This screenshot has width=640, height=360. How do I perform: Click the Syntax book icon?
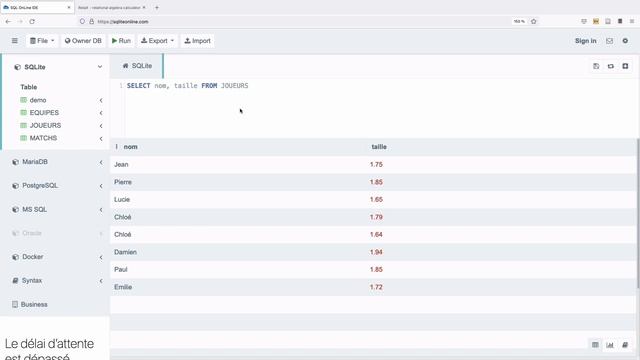pyautogui.click(x=16, y=280)
